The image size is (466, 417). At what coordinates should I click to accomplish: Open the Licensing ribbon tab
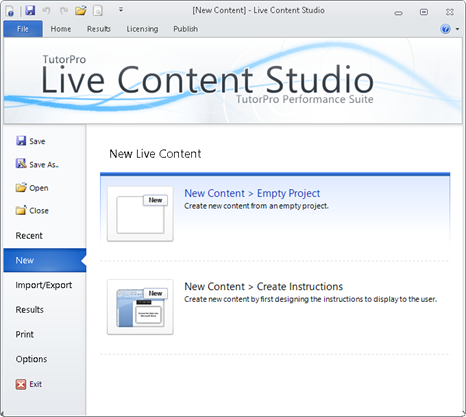(142, 29)
